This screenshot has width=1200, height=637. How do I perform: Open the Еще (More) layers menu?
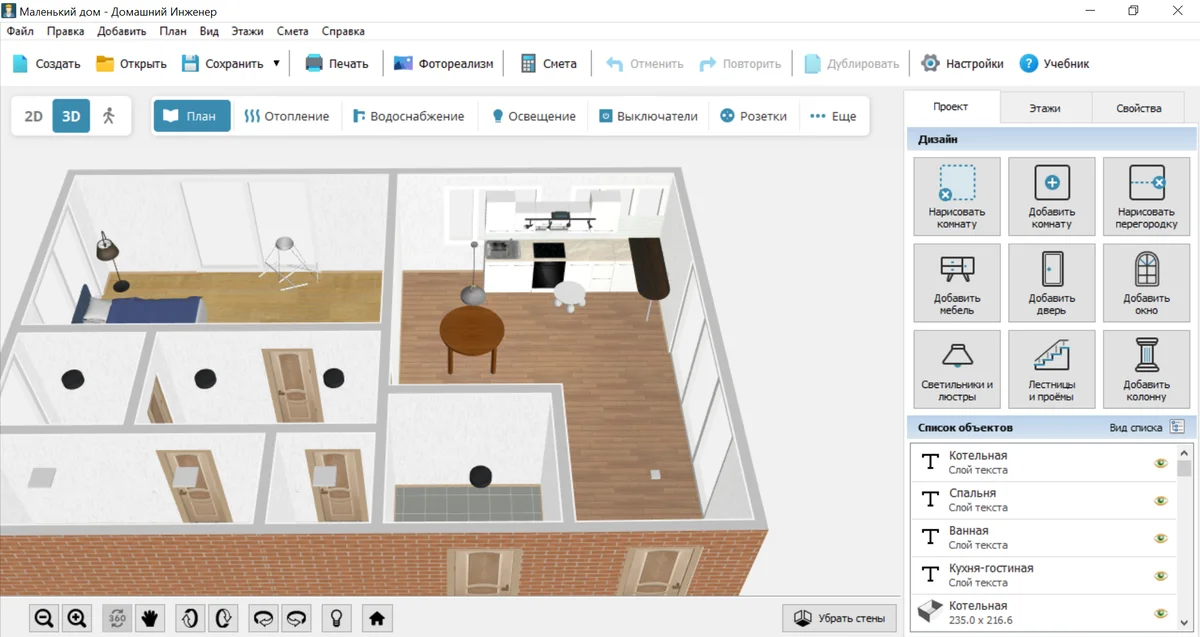(833, 116)
